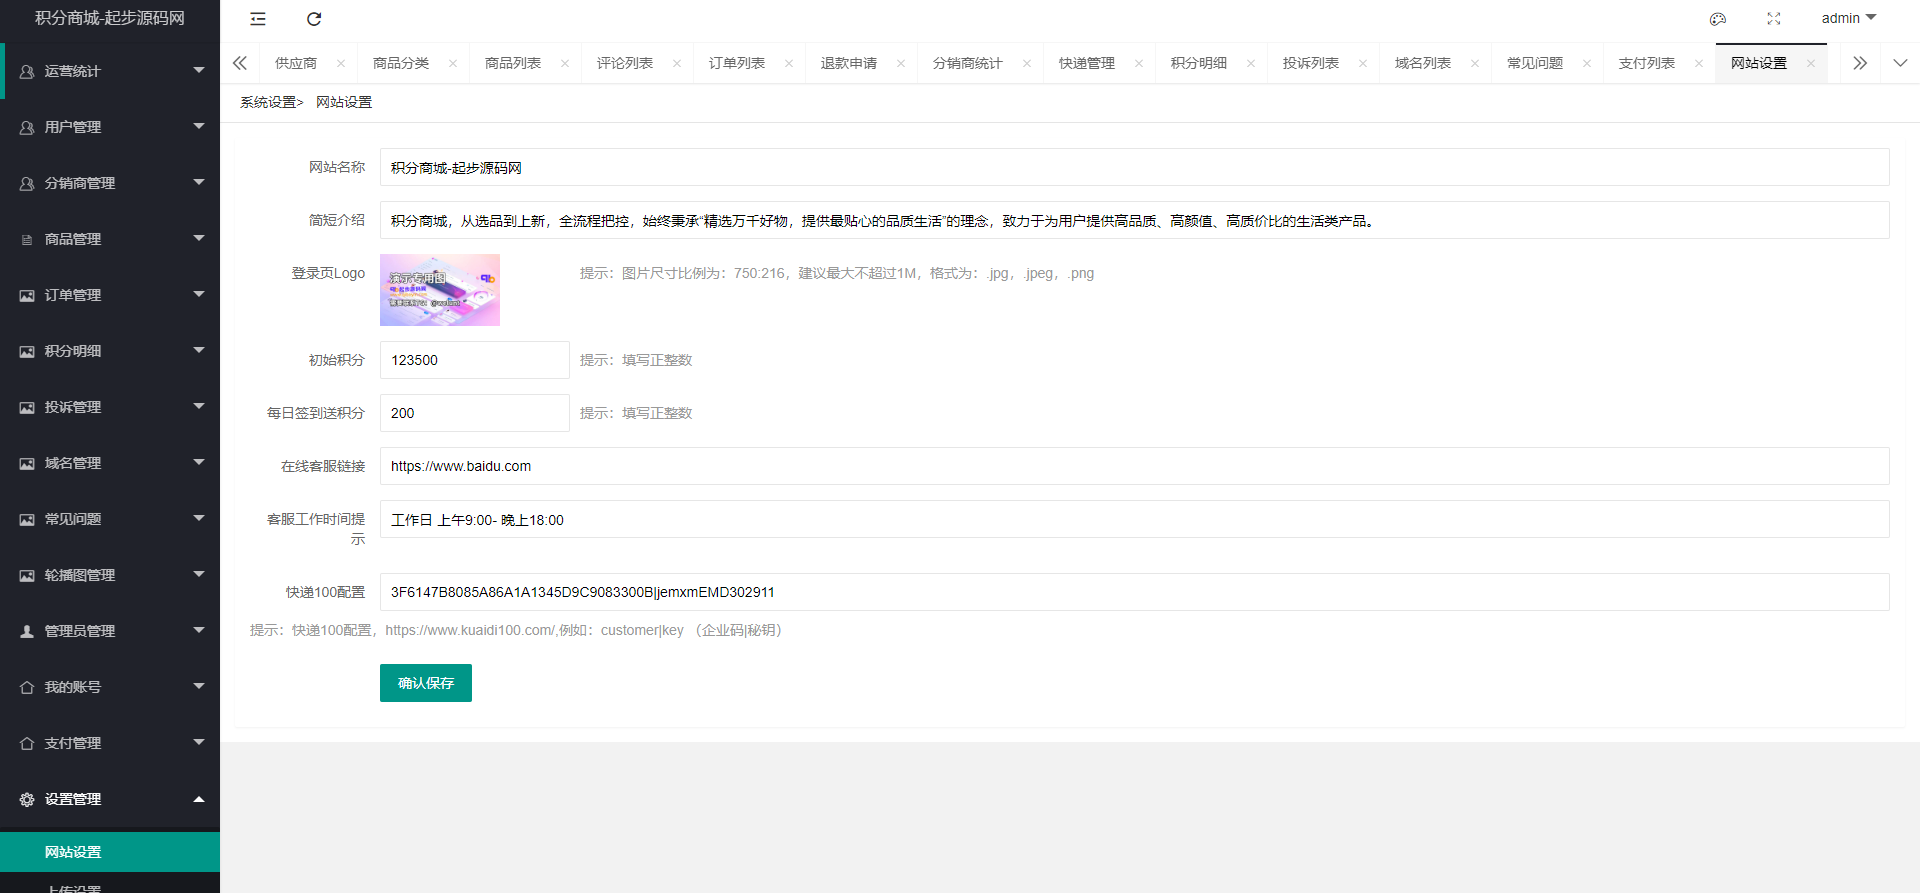Close the 供应商 tab
The image size is (1920, 893).
(x=341, y=63)
